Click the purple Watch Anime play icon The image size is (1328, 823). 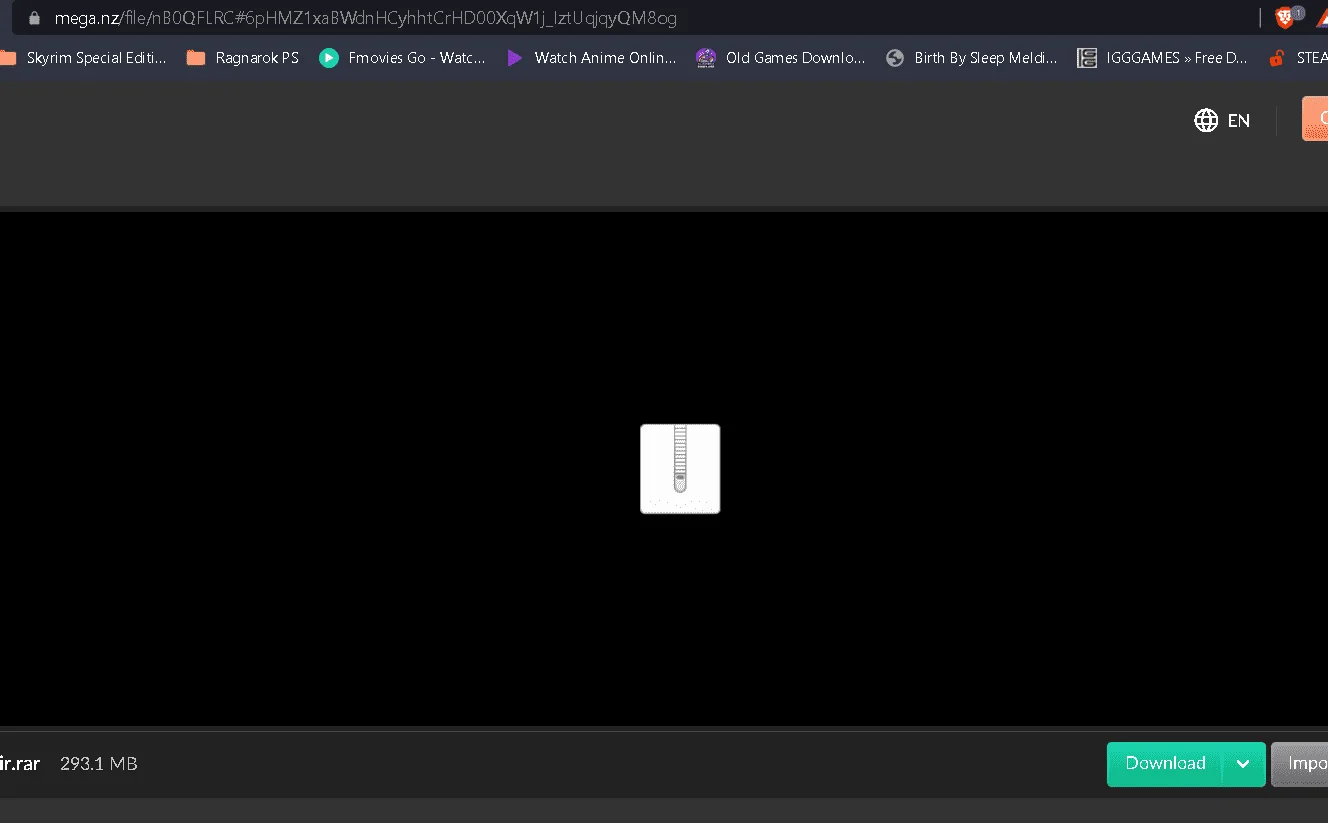pos(515,58)
